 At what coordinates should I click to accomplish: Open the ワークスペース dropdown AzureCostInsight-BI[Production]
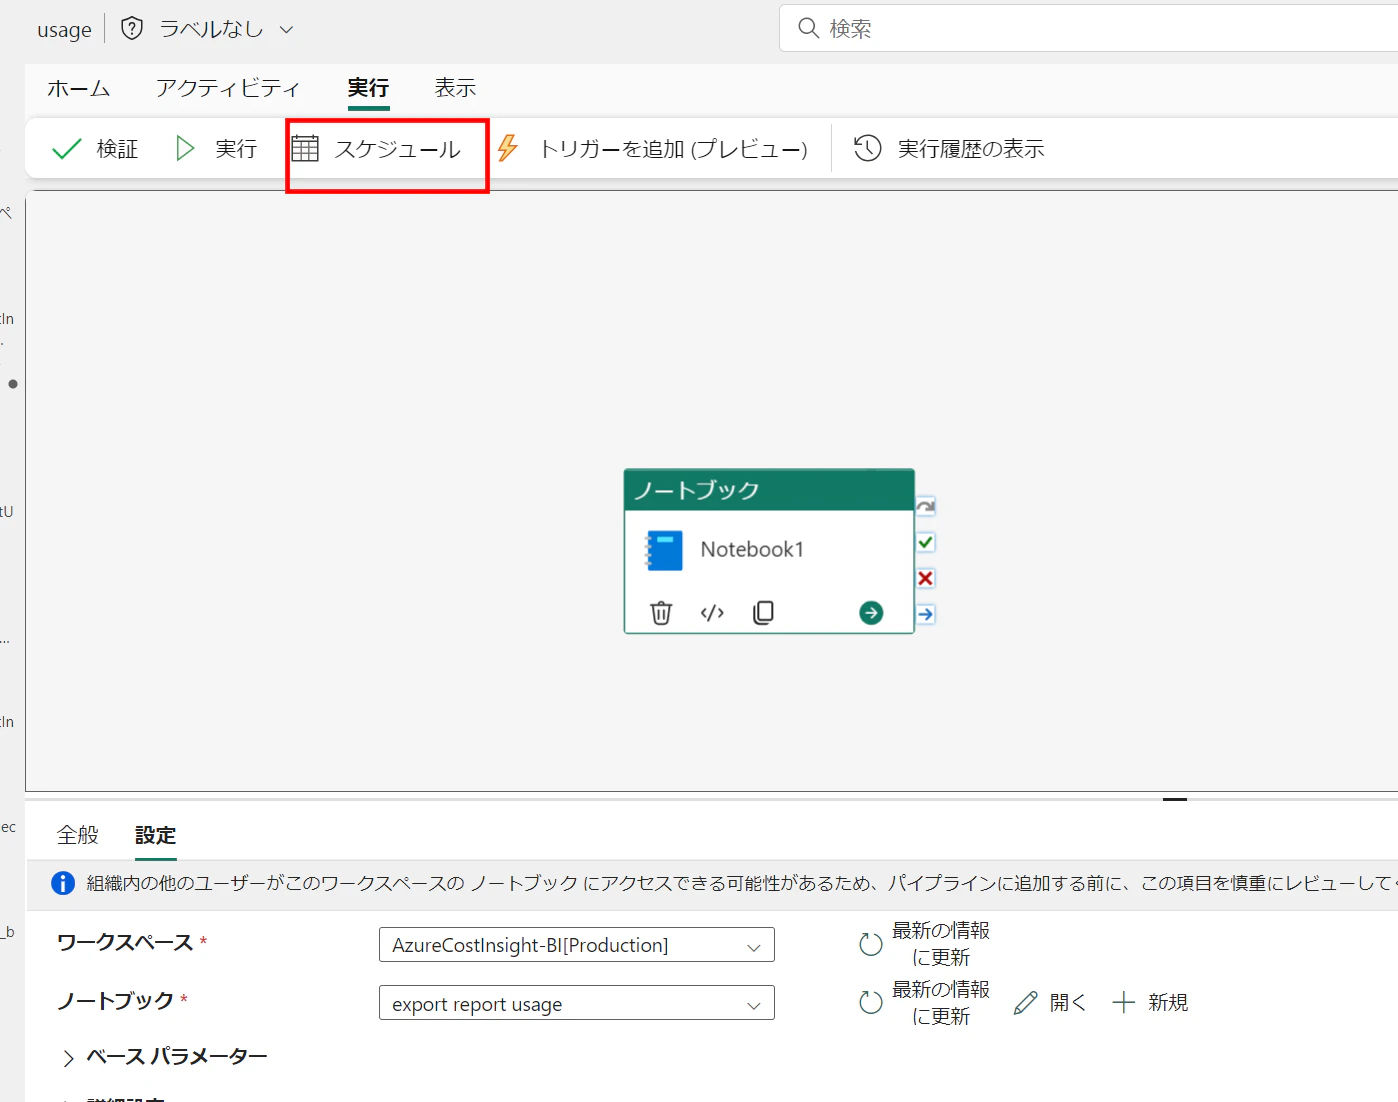pyautogui.click(x=577, y=945)
